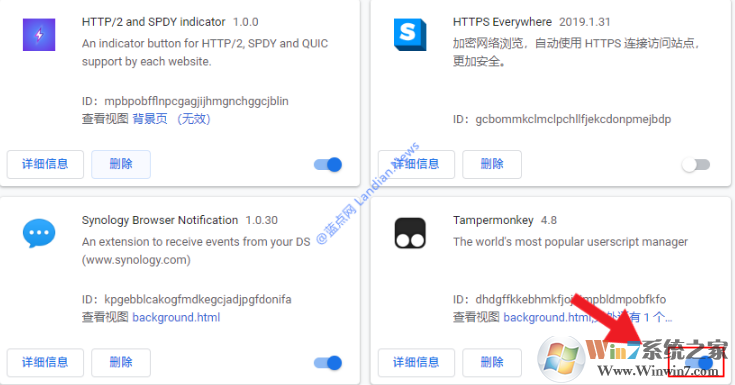Click the Synology Browser Notification icon
The height and width of the screenshot is (385, 735).
point(39,233)
